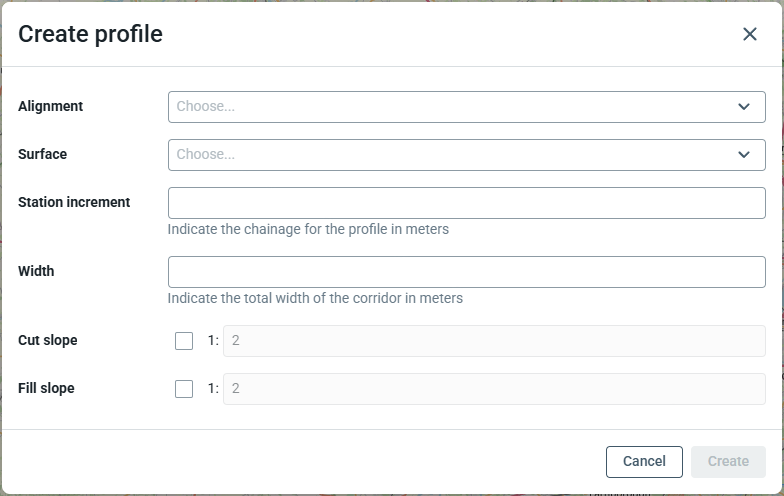This screenshot has width=784, height=496.
Task: Click the Cut slope label text
Action: tap(48, 340)
